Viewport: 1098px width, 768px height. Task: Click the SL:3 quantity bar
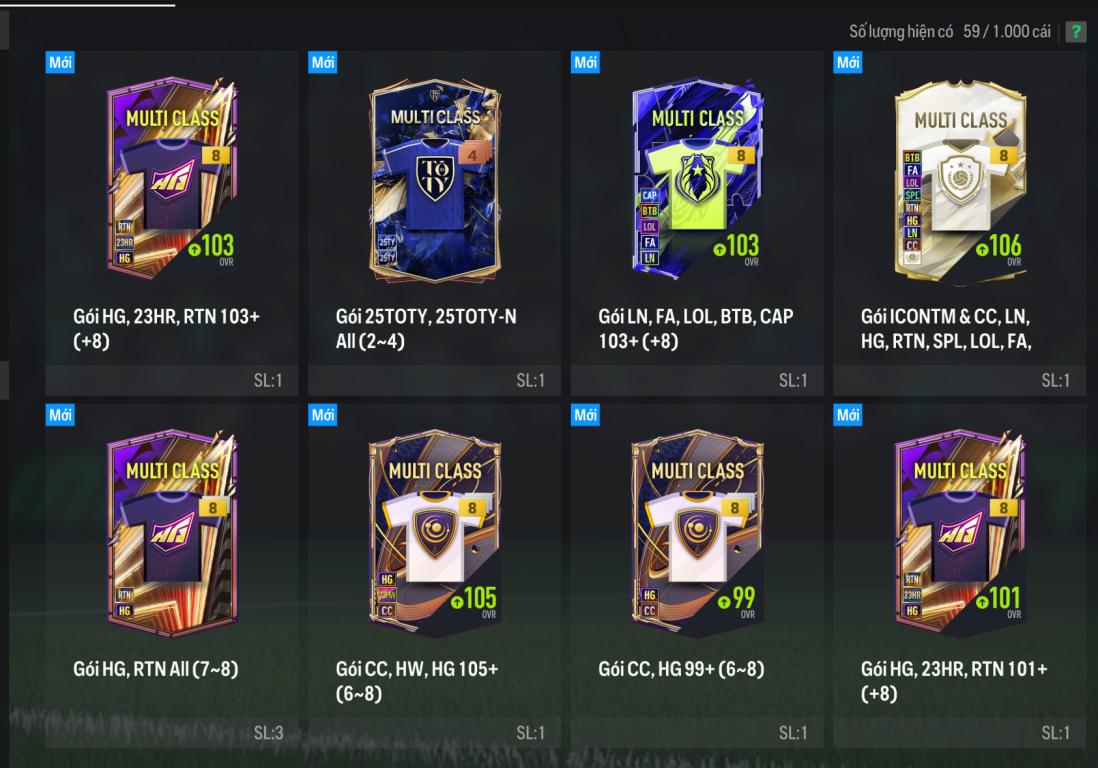(172, 732)
